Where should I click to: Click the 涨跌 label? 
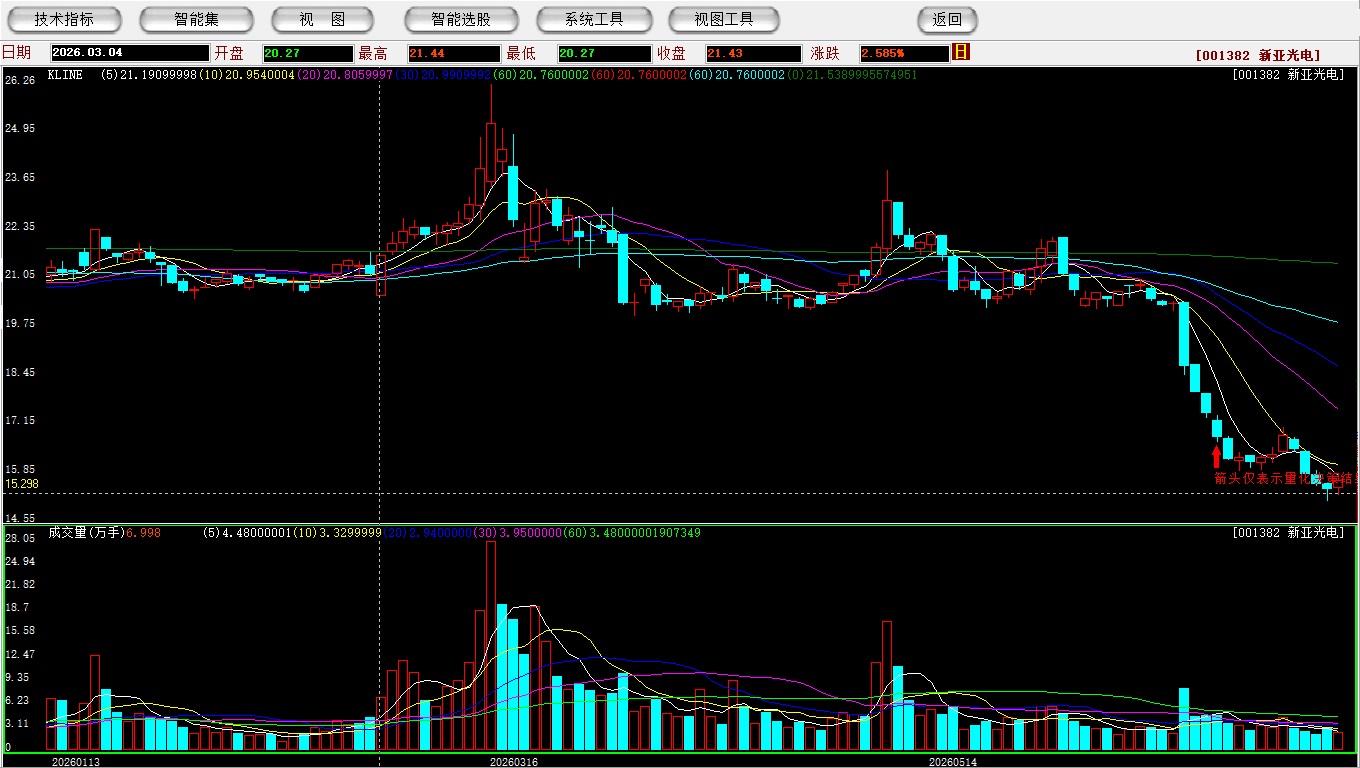click(x=825, y=53)
